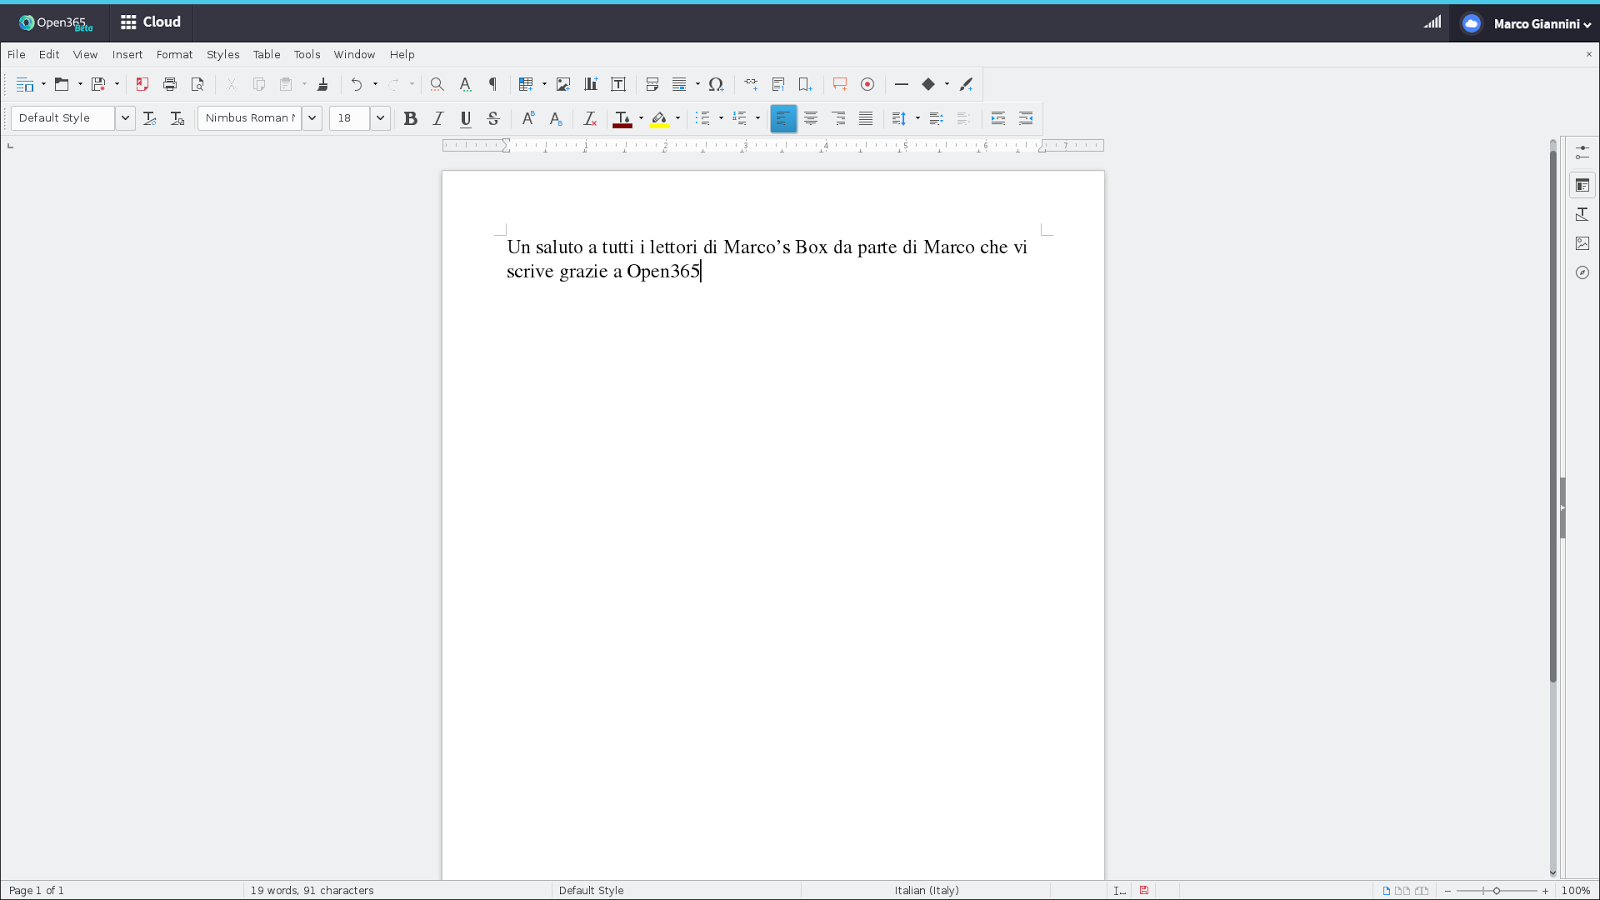Toggle Strikethrough formatting

493,119
